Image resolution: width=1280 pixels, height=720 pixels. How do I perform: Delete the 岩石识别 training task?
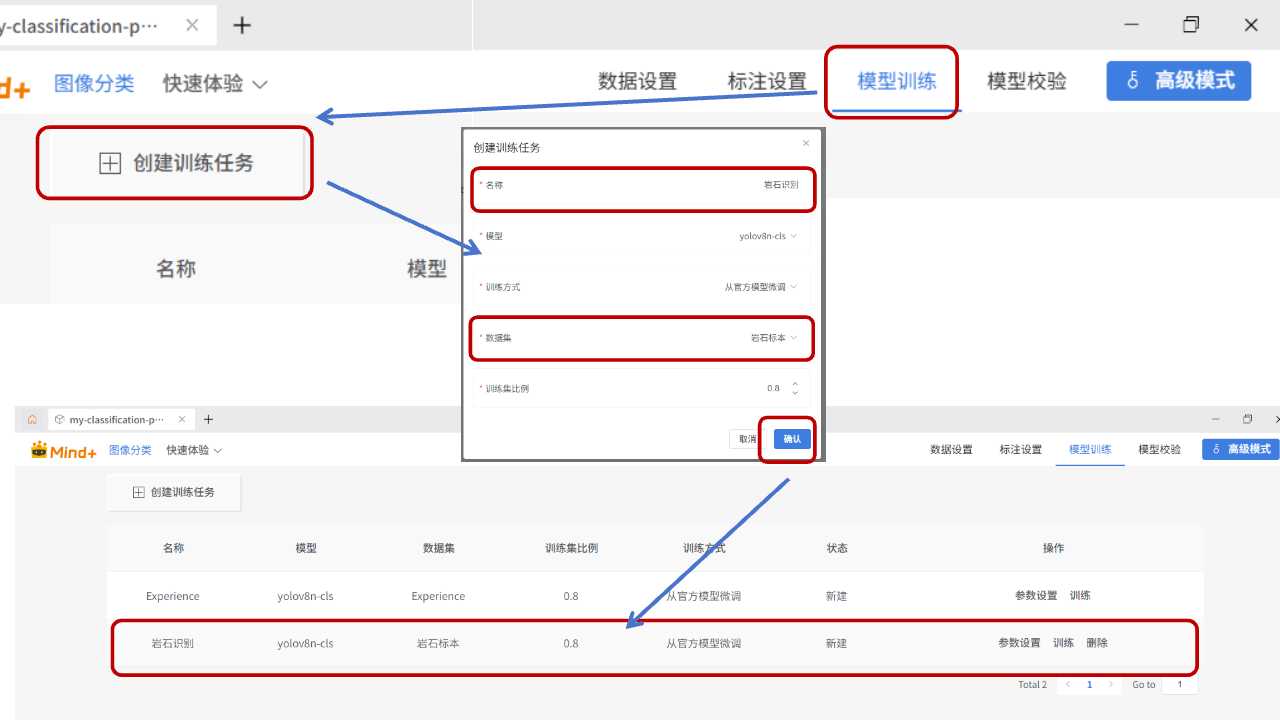(1097, 643)
